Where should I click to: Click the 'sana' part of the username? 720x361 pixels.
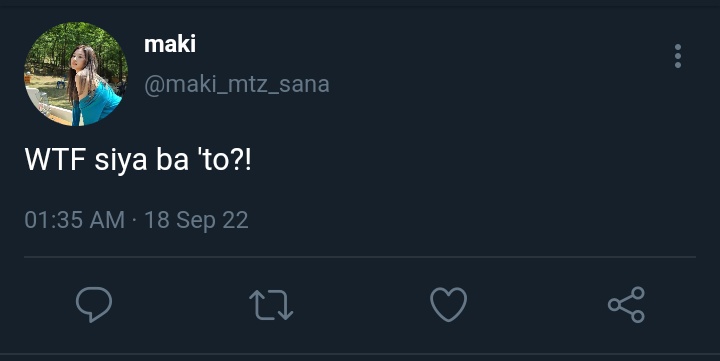click(x=304, y=85)
